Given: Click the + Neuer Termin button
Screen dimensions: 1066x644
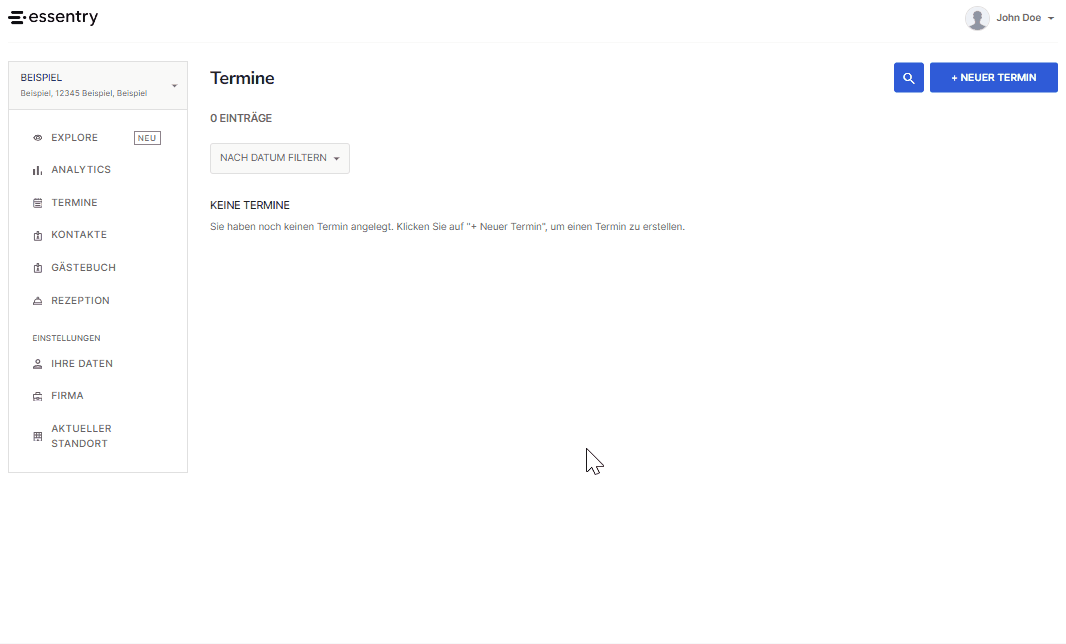Looking at the screenshot, I should (x=993, y=78).
